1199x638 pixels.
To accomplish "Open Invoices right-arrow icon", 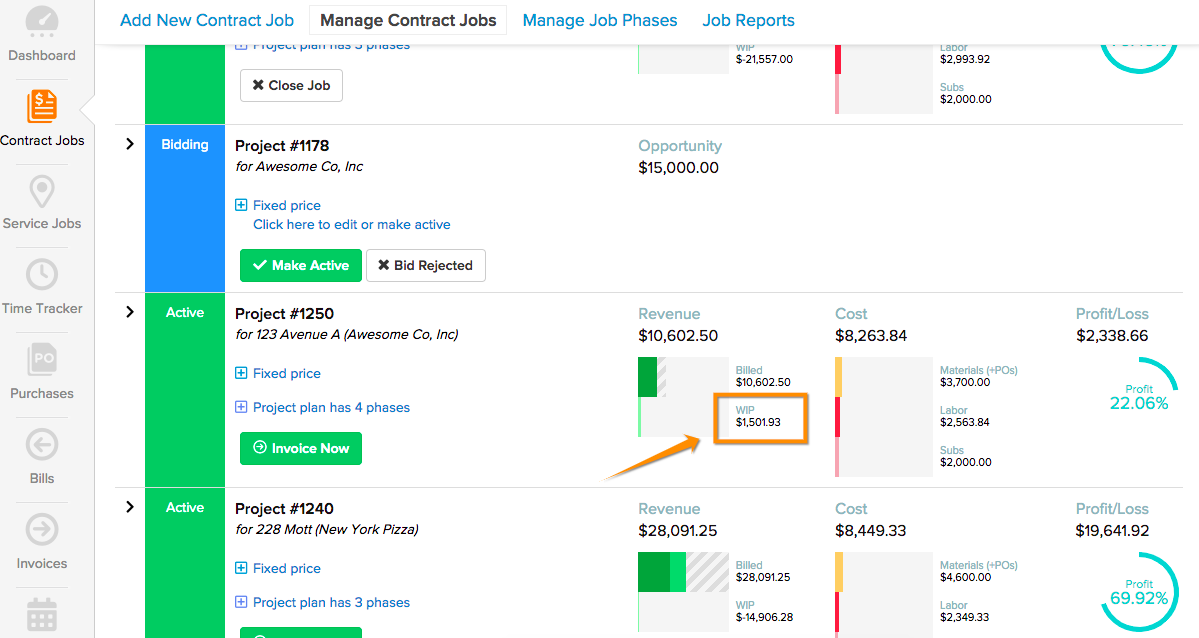I will (x=42, y=529).
